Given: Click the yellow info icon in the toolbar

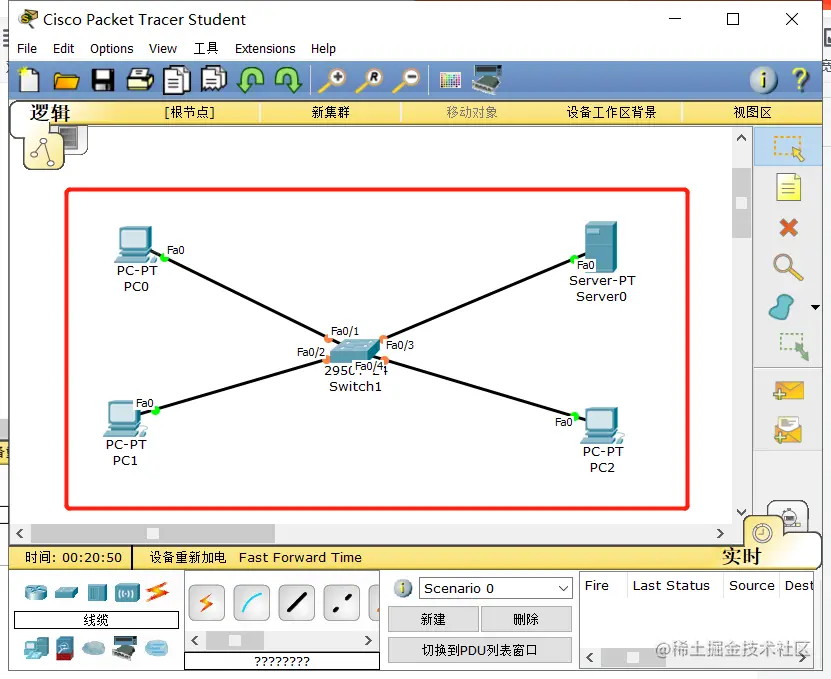Looking at the screenshot, I should click(764, 80).
